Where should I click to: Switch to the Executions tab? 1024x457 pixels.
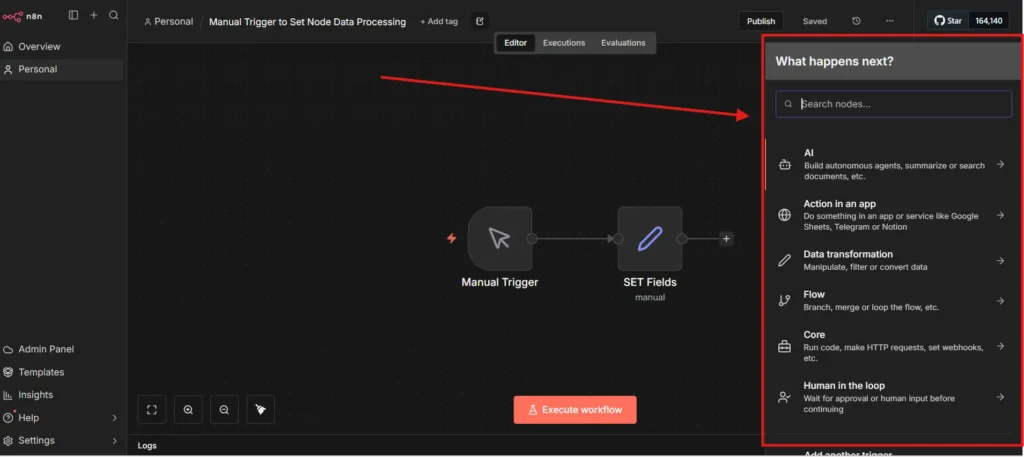[x=564, y=43]
